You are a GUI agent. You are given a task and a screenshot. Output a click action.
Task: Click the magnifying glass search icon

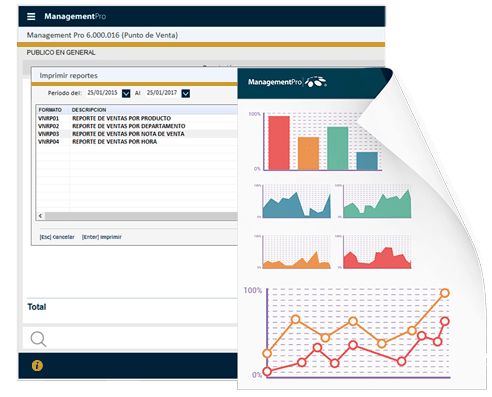(38, 339)
